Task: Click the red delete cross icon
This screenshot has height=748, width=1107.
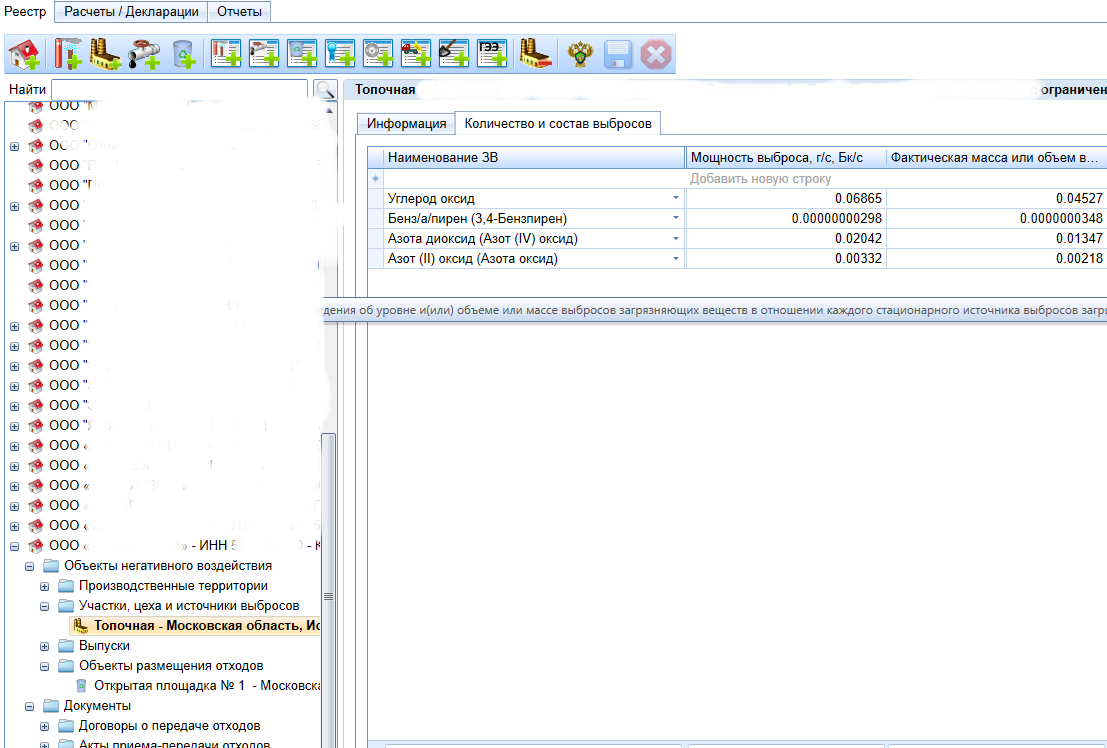Action: pos(655,53)
